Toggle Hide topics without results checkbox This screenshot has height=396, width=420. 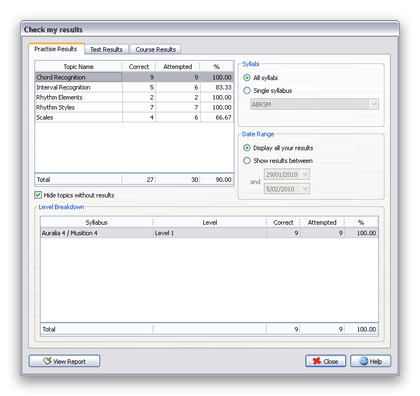(x=38, y=195)
